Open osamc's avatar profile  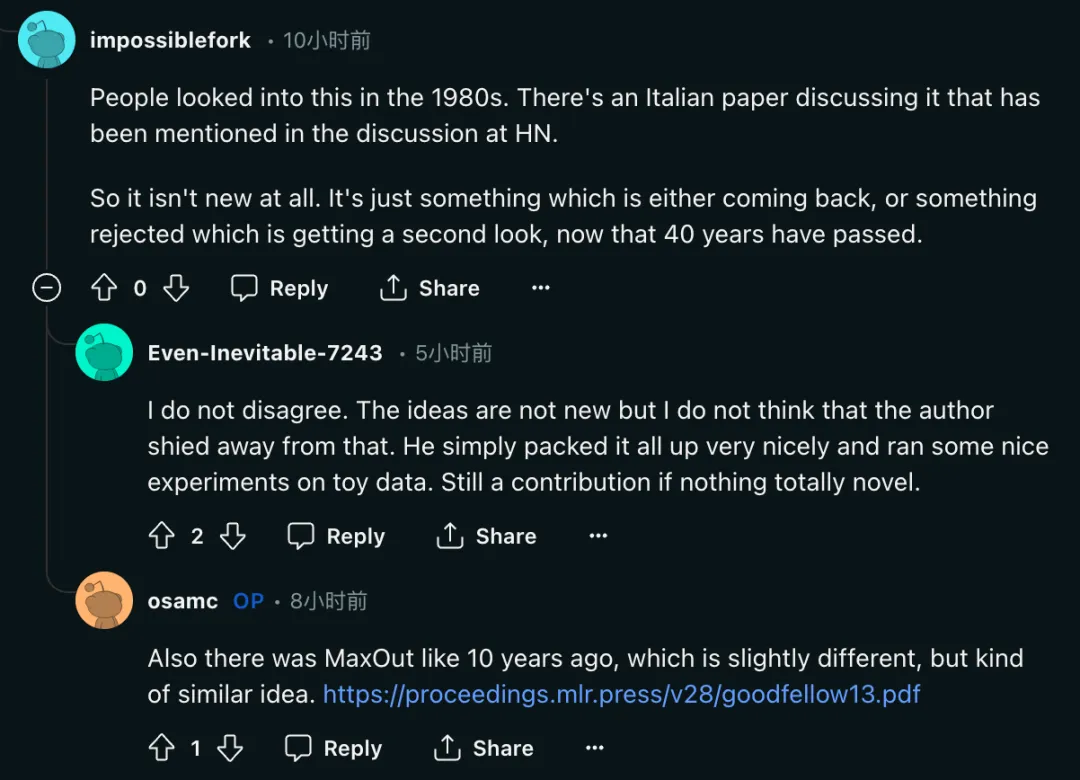pyautogui.click(x=104, y=600)
